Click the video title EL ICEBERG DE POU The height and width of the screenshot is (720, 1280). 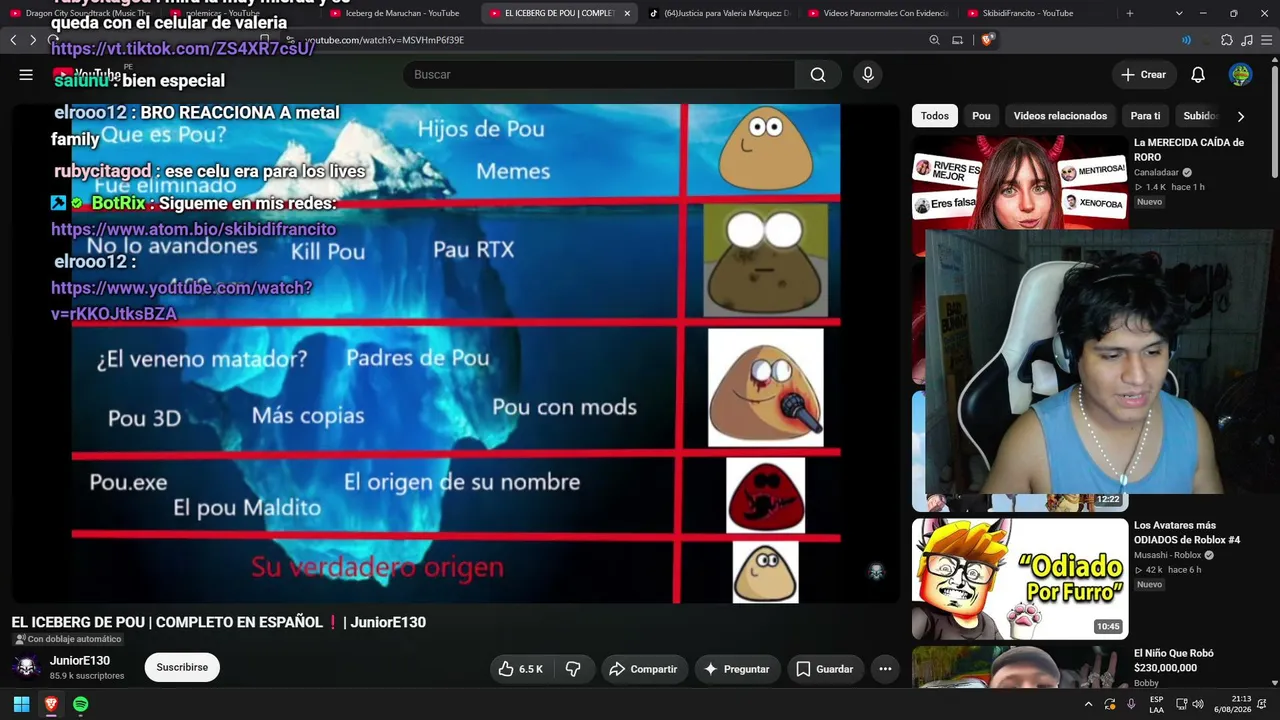click(x=219, y=622)
